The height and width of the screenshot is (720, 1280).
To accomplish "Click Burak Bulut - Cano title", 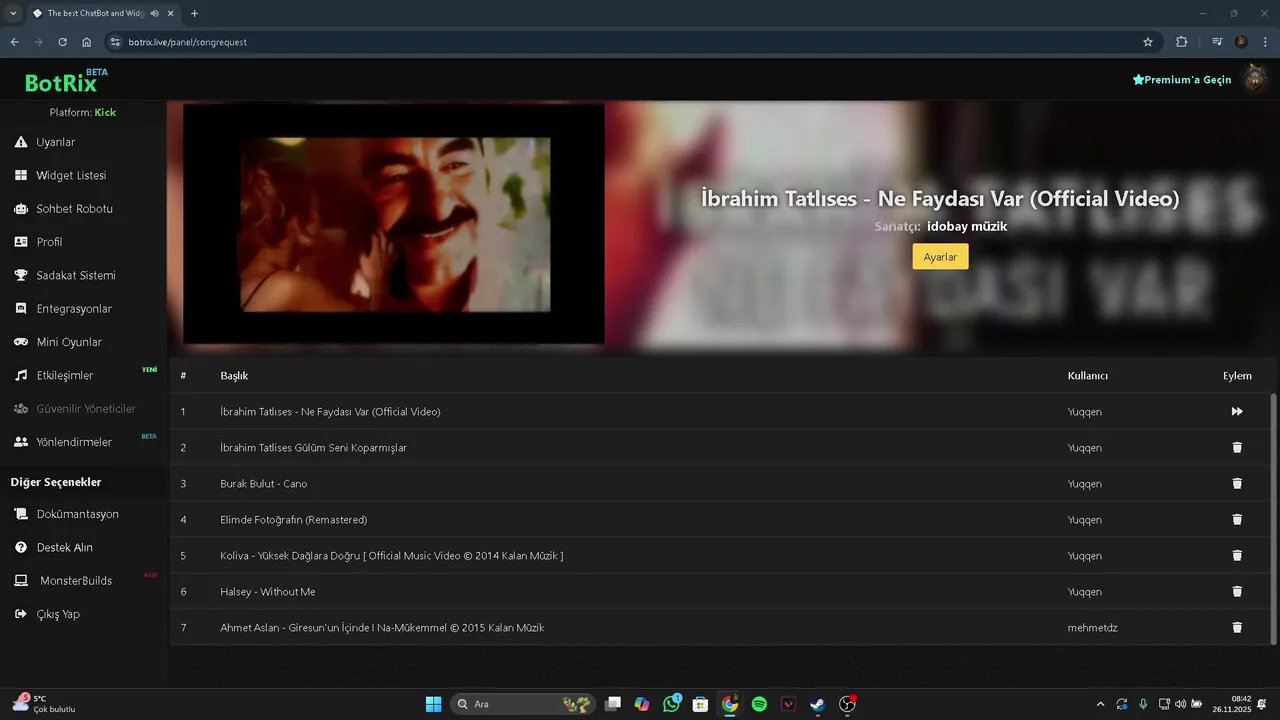I will [x=264, y=483].
